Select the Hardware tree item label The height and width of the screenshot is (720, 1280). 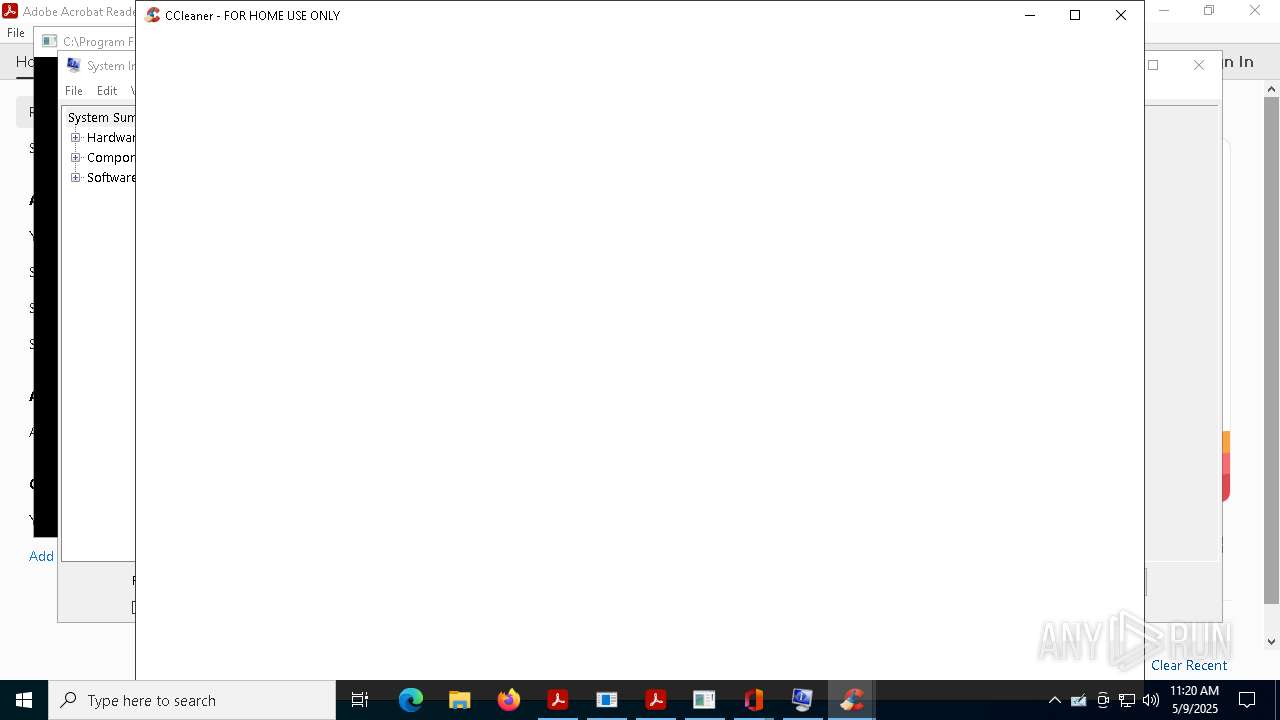point(111,137)
